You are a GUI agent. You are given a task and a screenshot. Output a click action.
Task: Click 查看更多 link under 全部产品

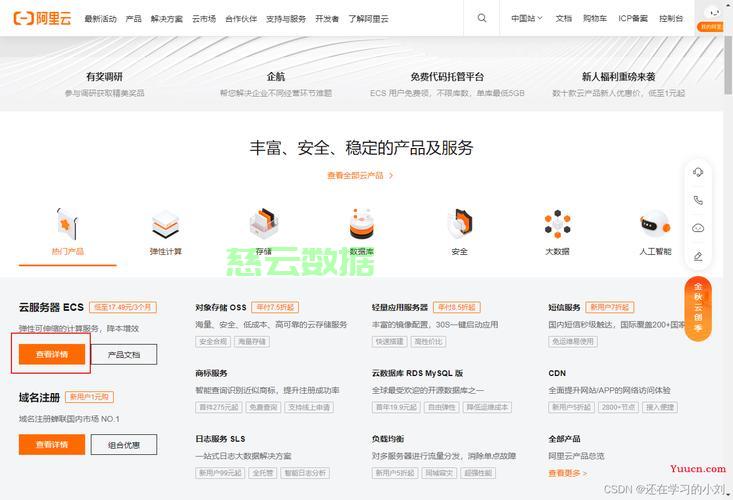click(568, 473)
